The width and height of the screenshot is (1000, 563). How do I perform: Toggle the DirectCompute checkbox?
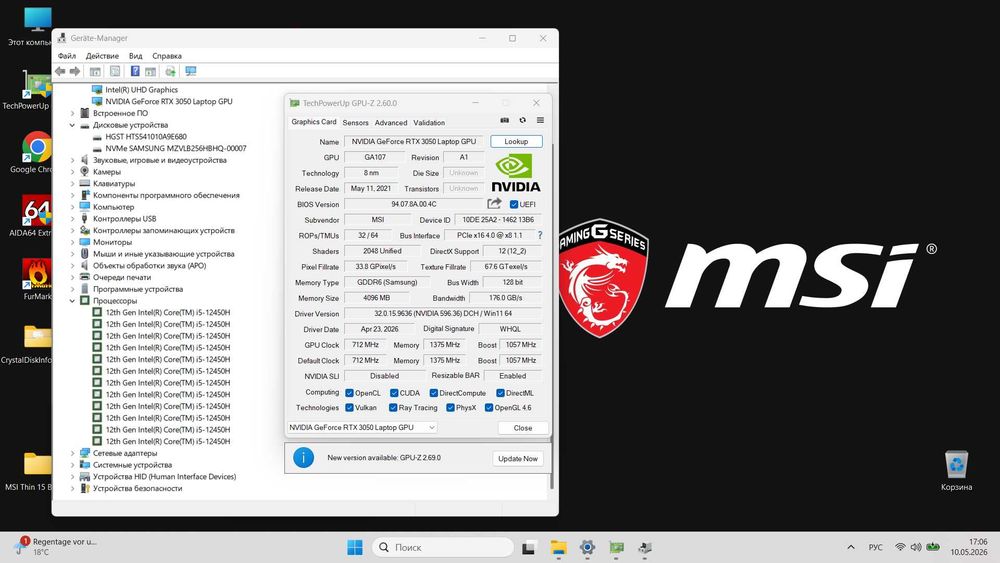tap(434, 393)
